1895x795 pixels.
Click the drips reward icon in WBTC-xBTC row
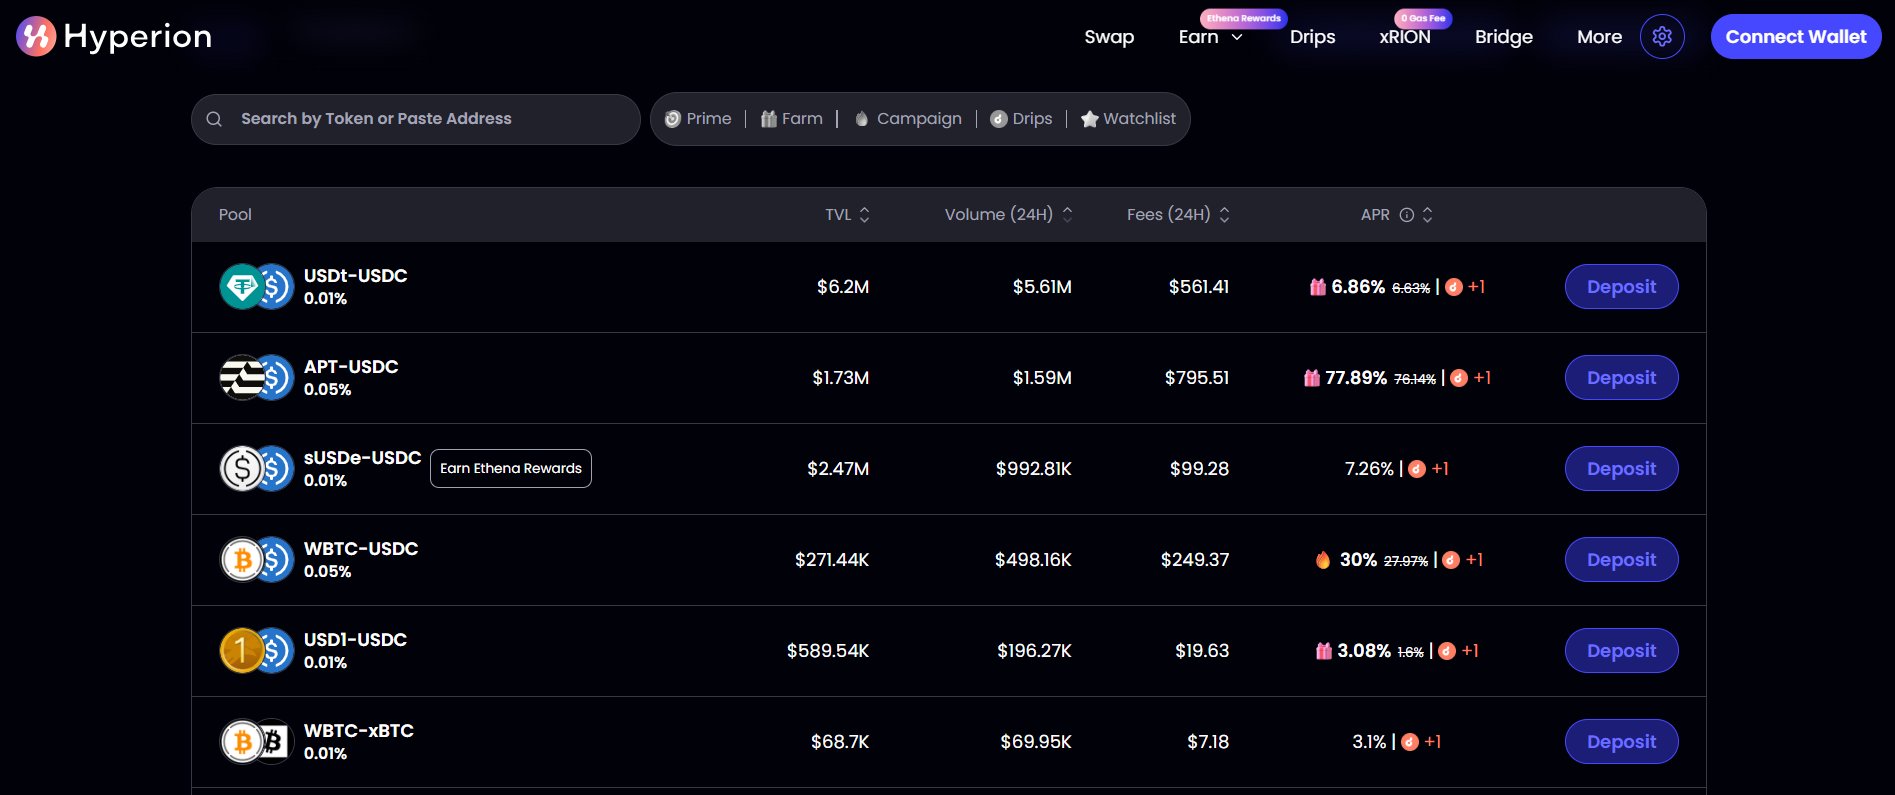pos(1410,742)
